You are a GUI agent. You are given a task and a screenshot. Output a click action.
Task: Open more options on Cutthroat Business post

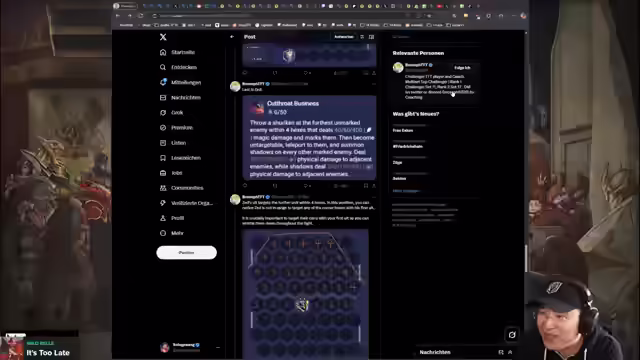click(x=373, y=84)
